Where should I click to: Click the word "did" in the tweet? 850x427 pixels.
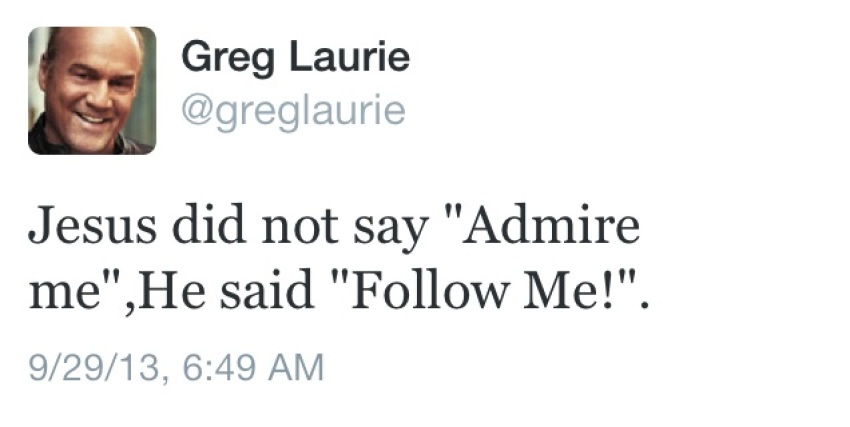tap(201, 229)
